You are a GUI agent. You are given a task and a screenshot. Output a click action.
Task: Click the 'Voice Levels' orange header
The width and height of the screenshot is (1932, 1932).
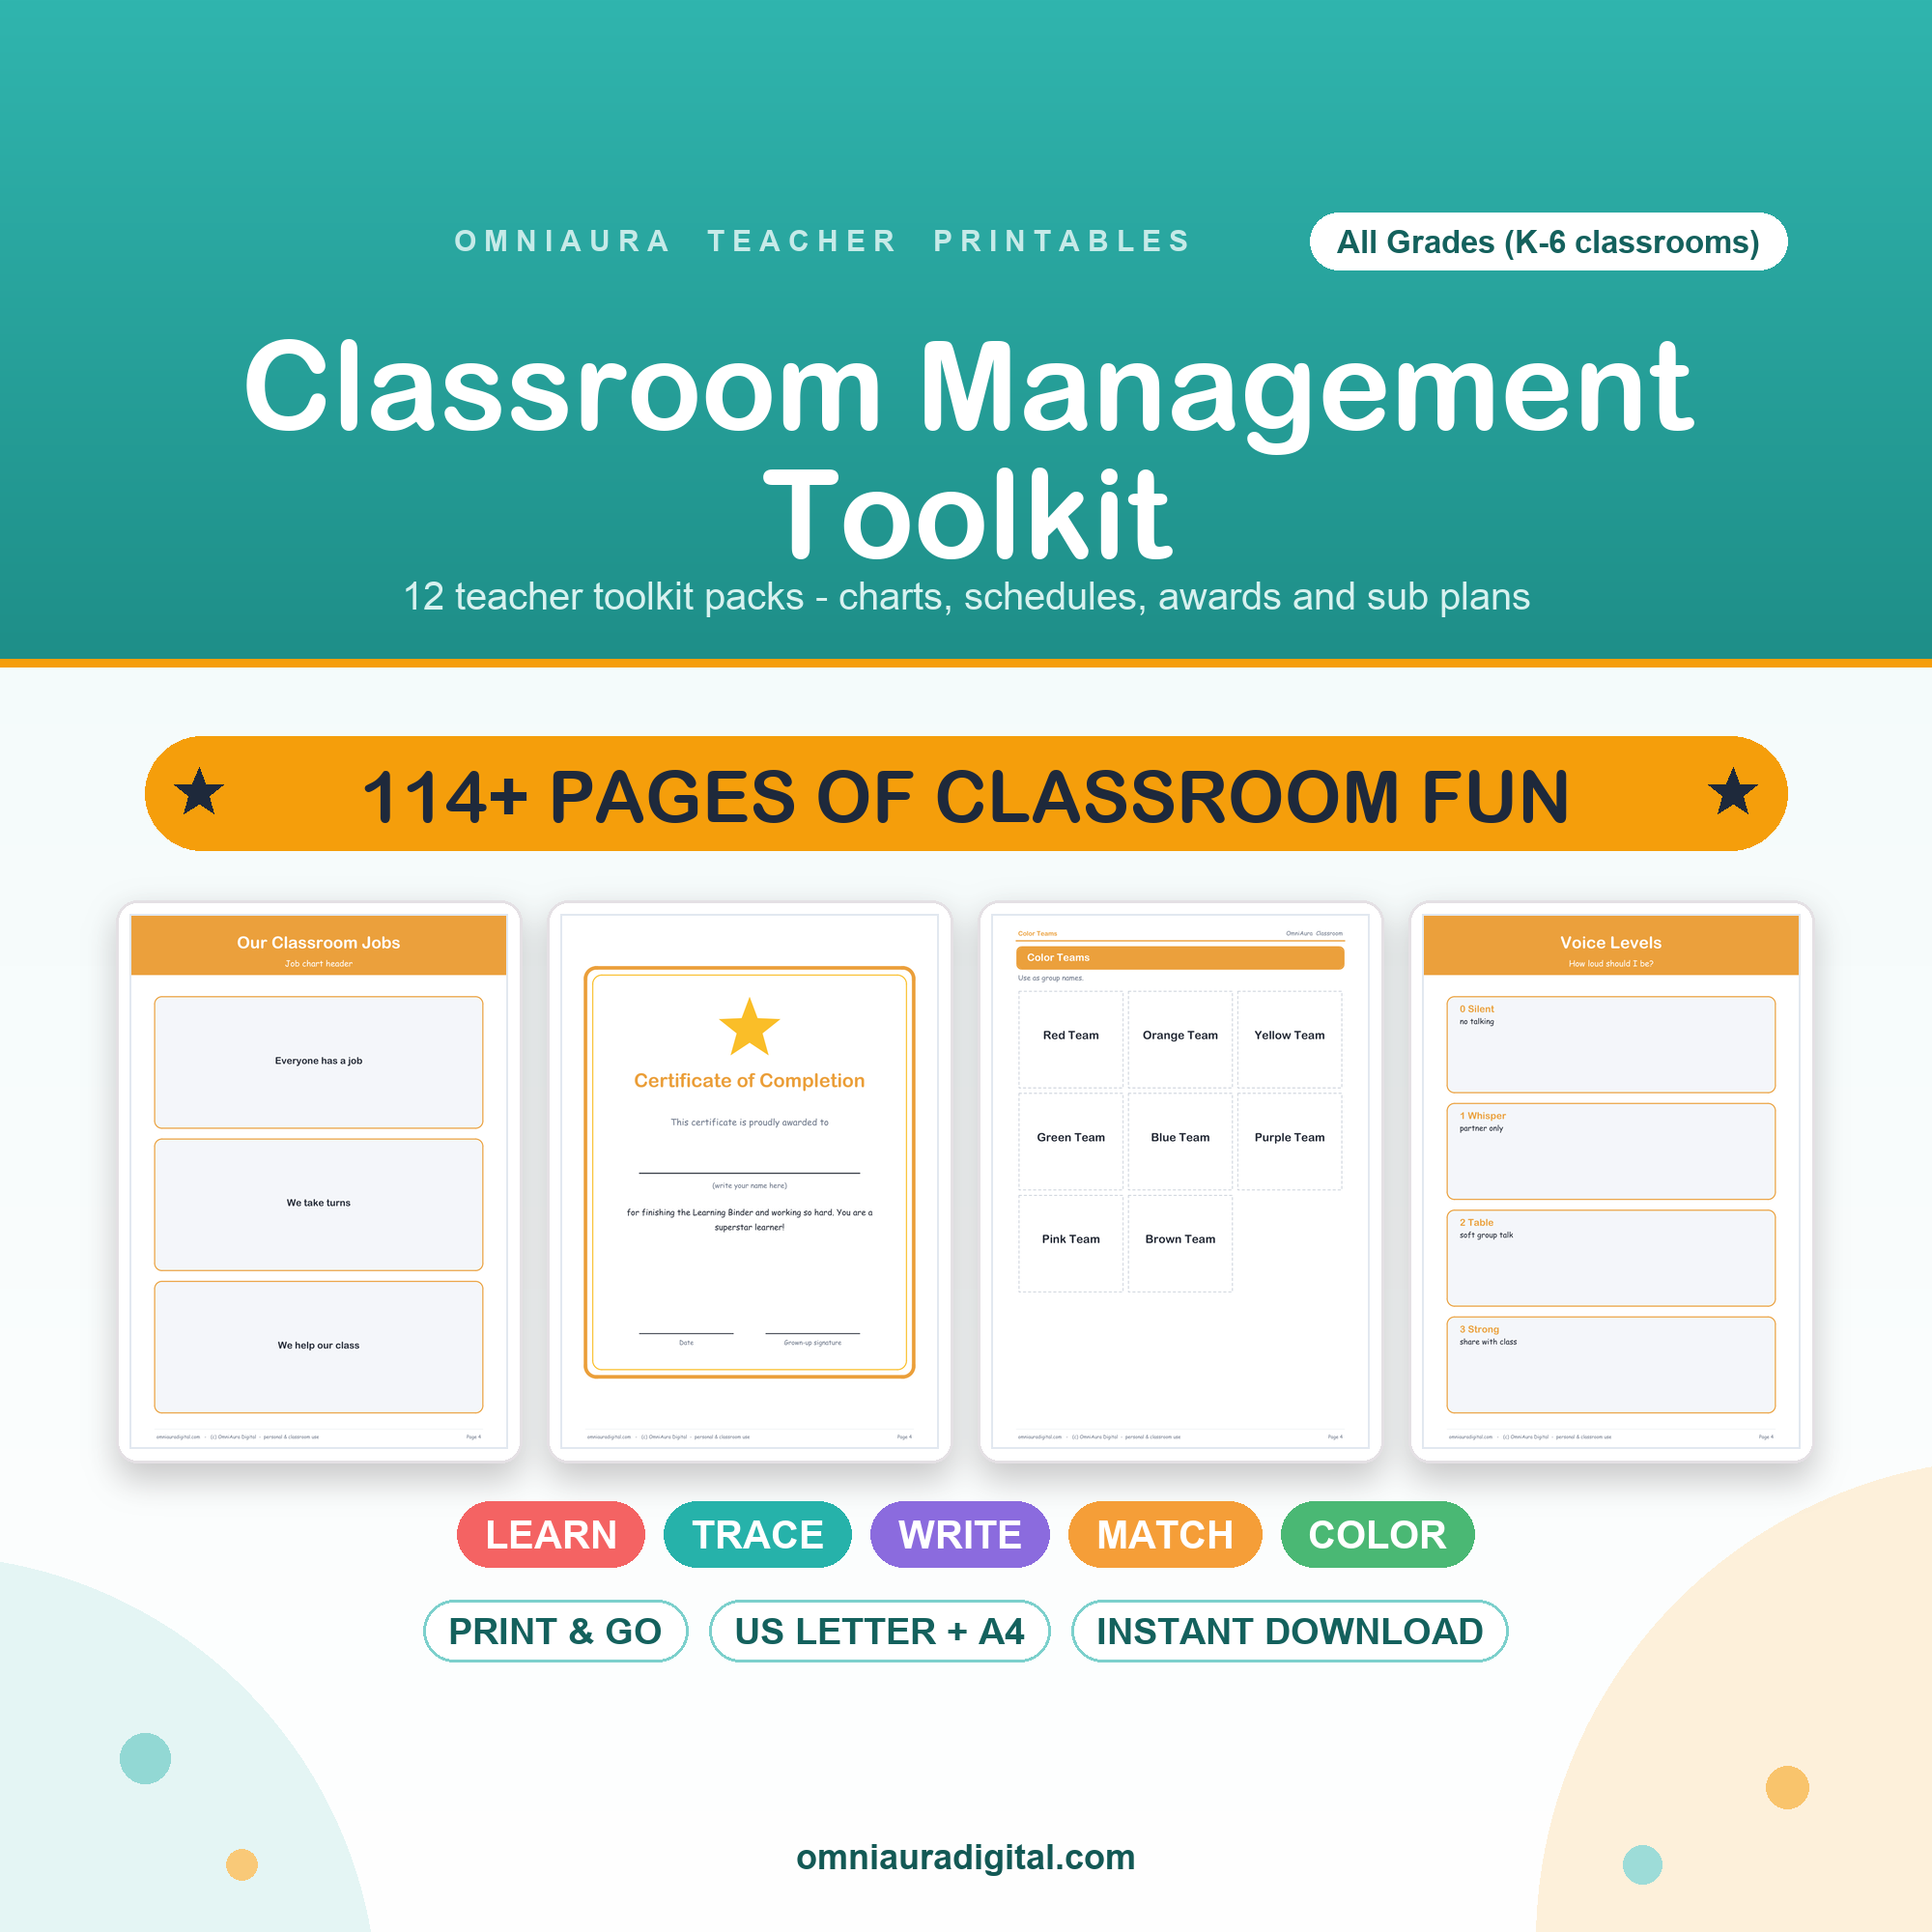click(x=1611, y=945)
